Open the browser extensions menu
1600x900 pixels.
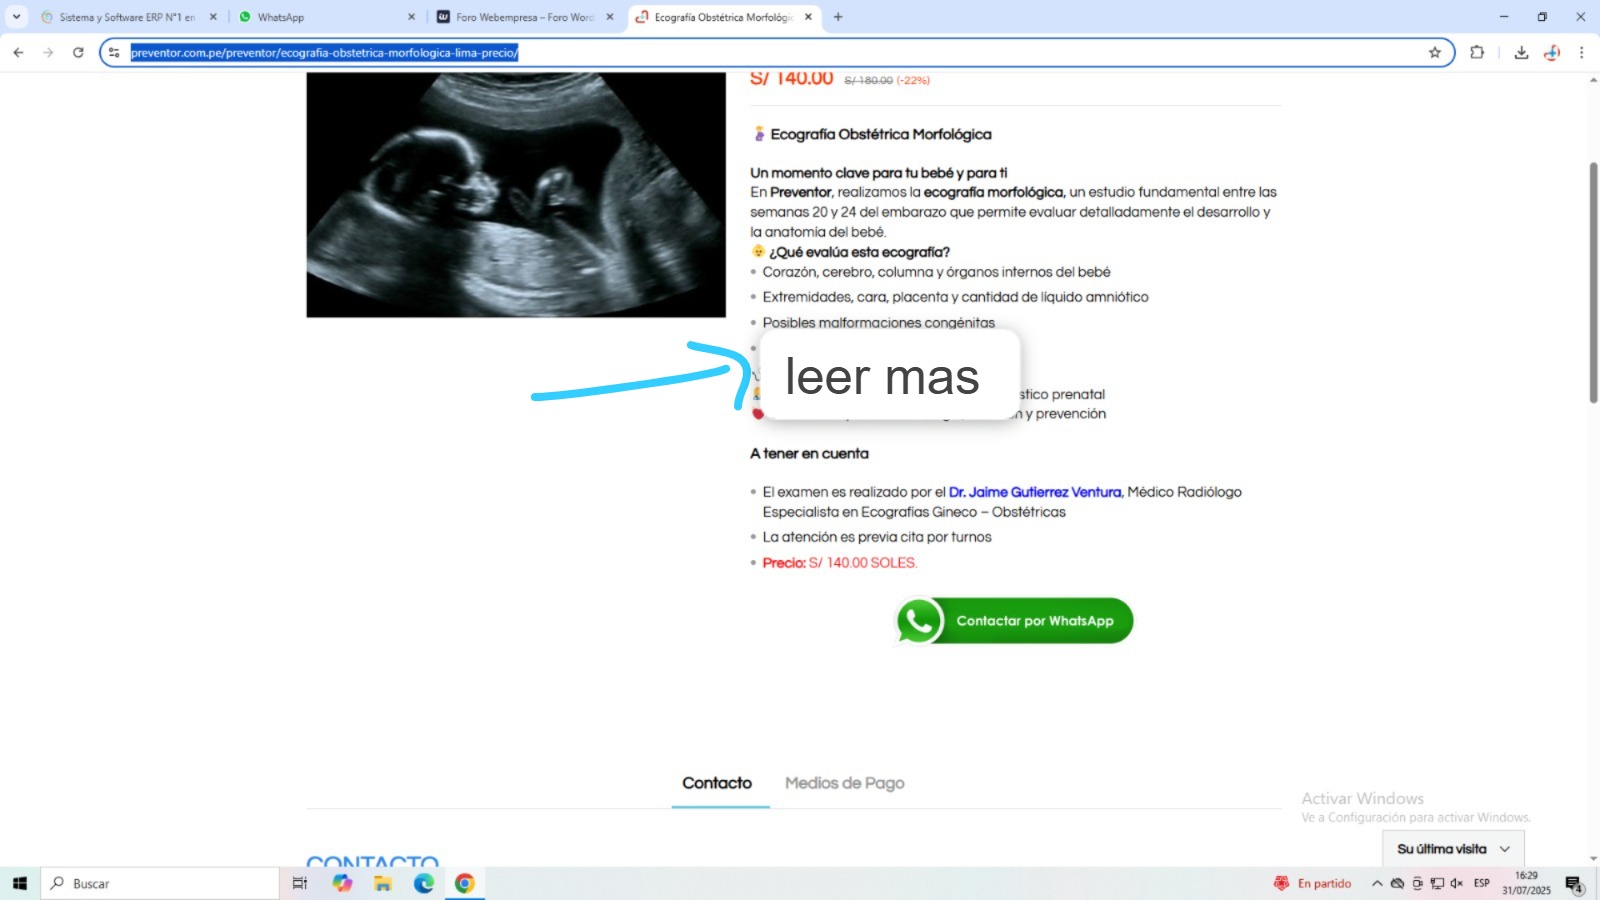1477,53
